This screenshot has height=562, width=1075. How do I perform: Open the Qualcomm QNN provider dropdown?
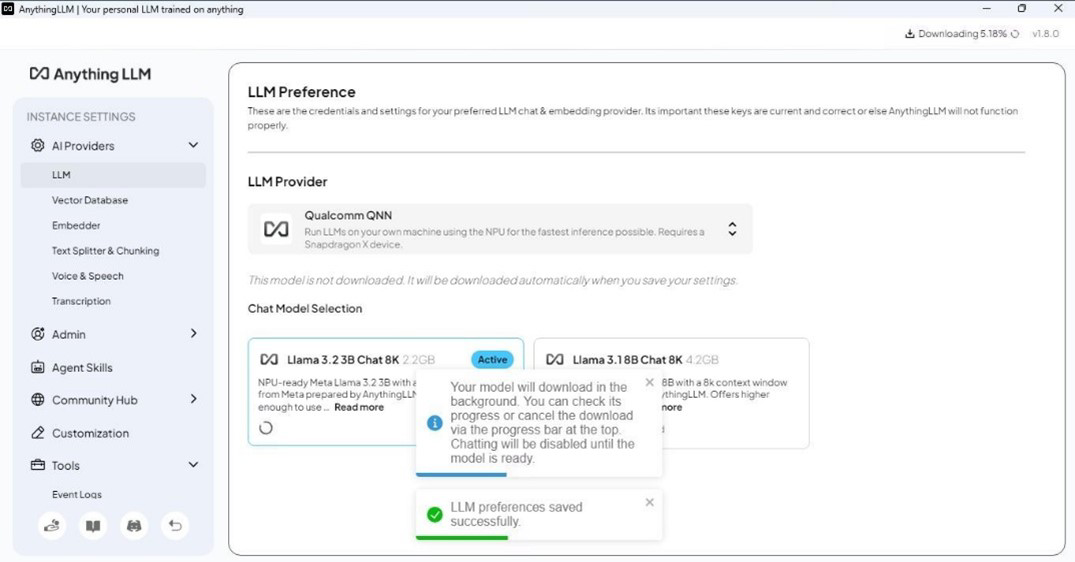pyautogui.click(x=500, y=229)
